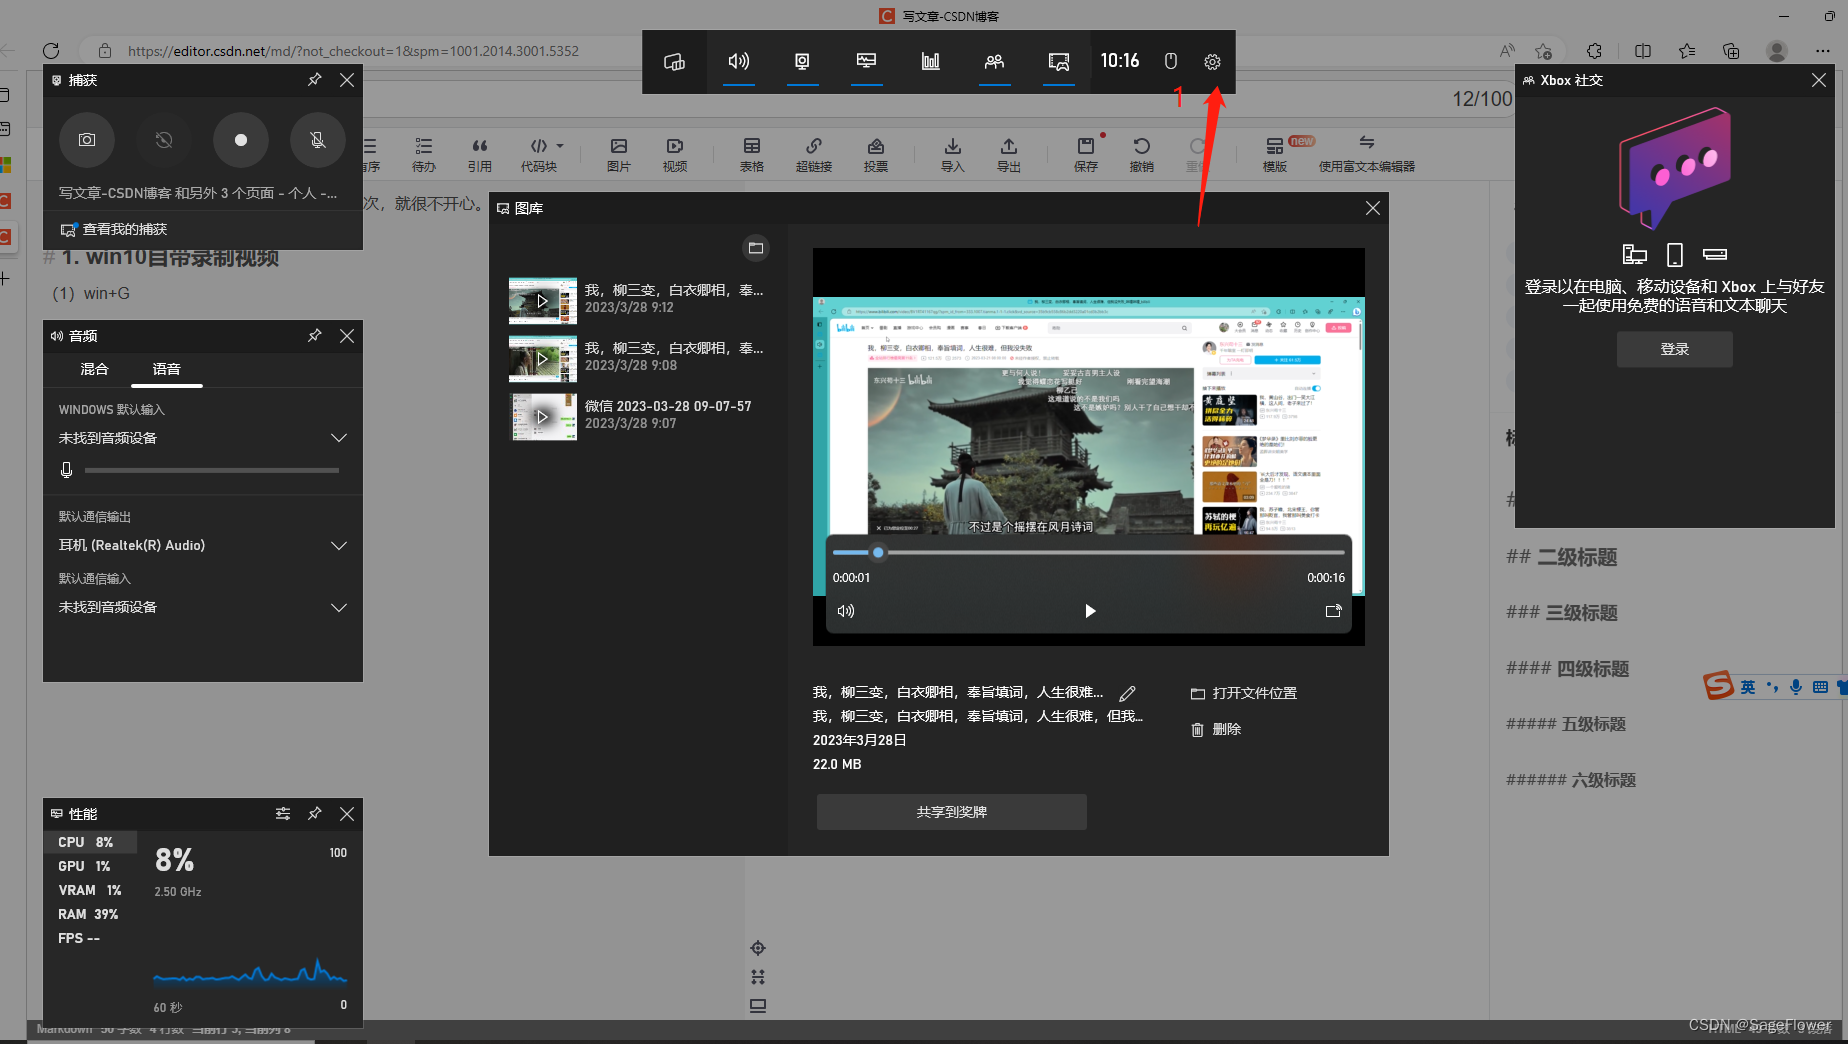Click 保存 in the CSDN editor toolbar
The image size is (1848, 1044).
click(x=1086, y=155)
